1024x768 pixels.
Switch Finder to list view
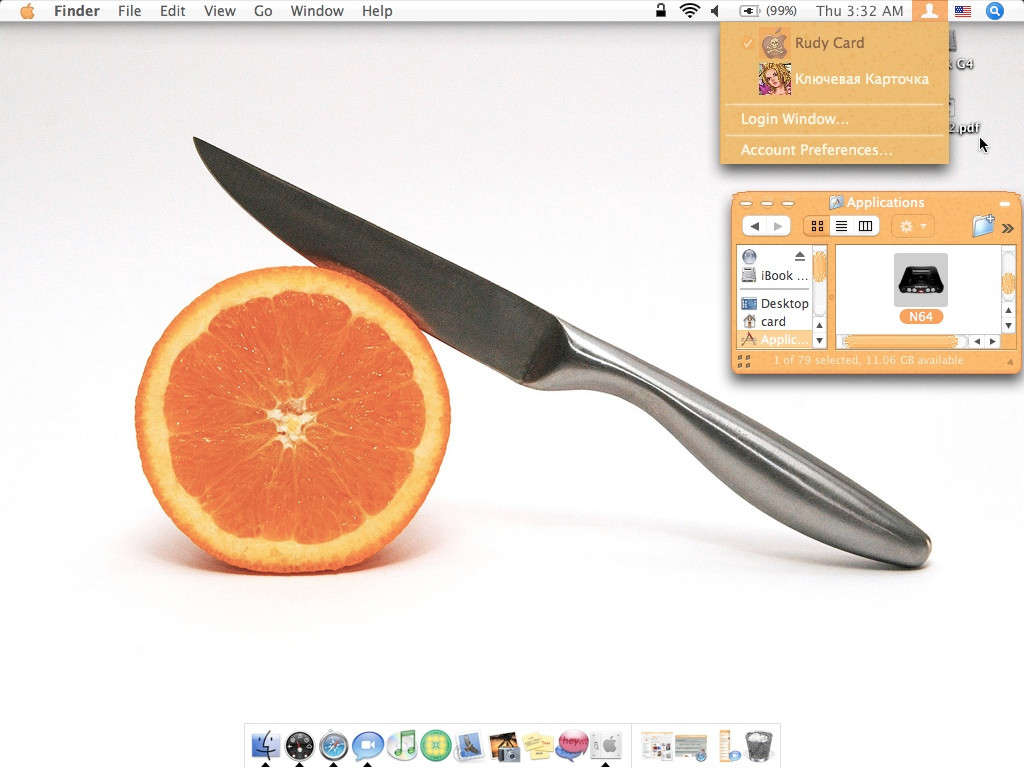point(841,227)
